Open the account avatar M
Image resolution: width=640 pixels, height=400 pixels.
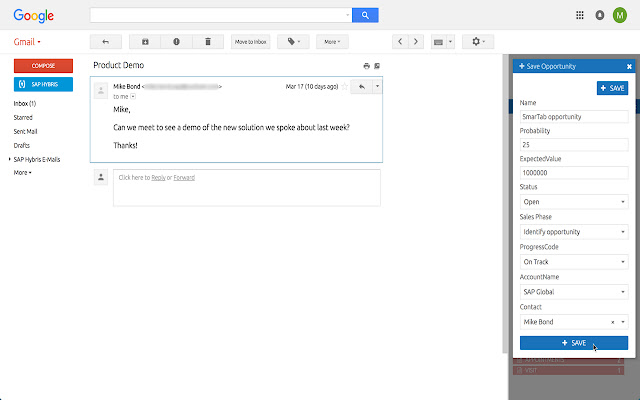tap(620, 16)
